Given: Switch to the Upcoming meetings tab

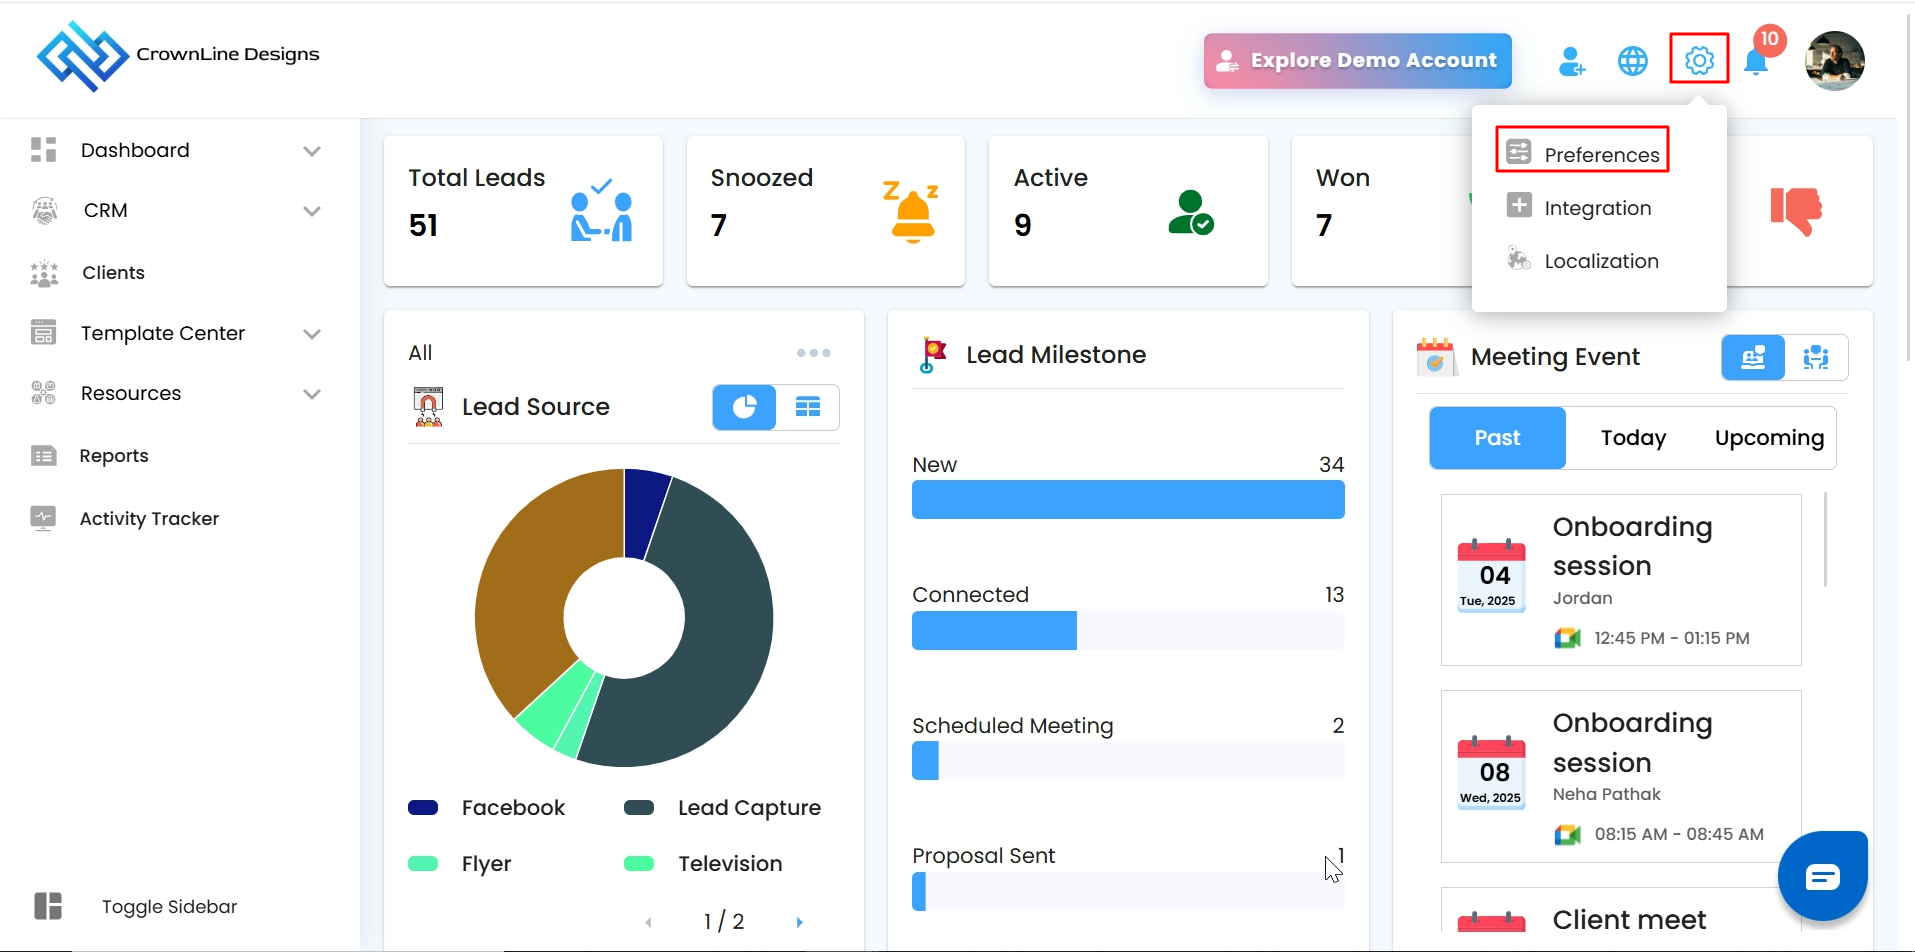Looking at the screenshot, I should tap(1769, 438).
